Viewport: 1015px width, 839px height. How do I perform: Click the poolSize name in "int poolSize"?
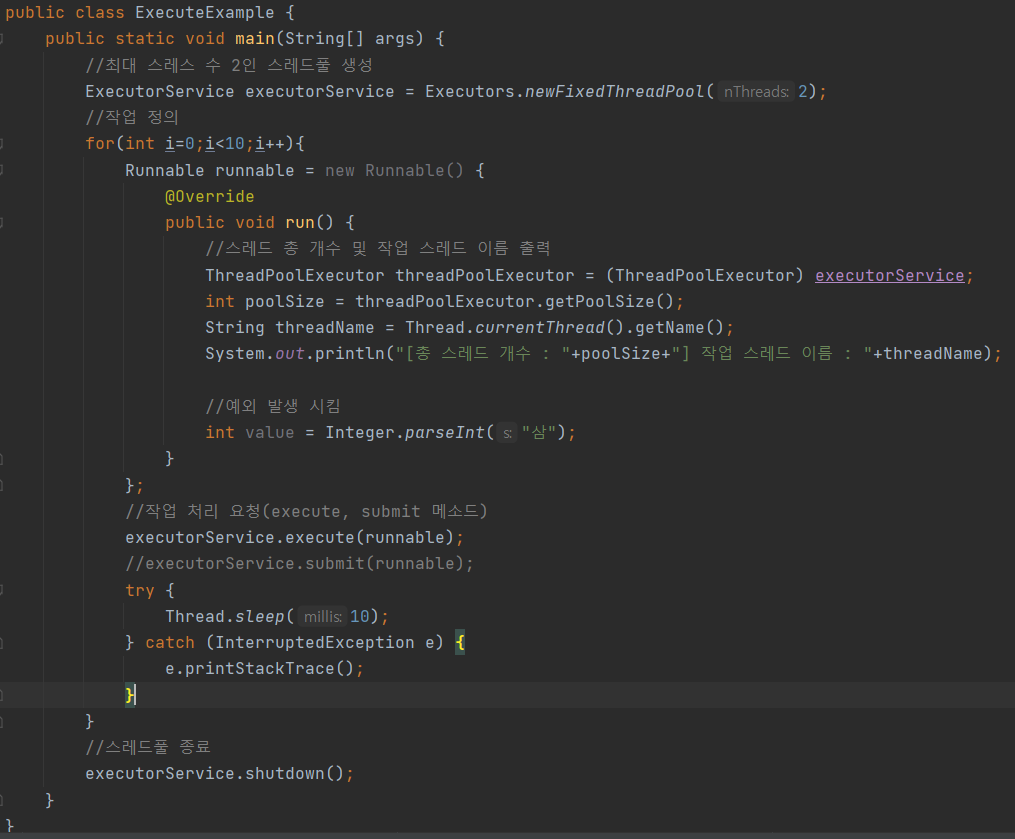pyautogui.click(x=285, y=301)
